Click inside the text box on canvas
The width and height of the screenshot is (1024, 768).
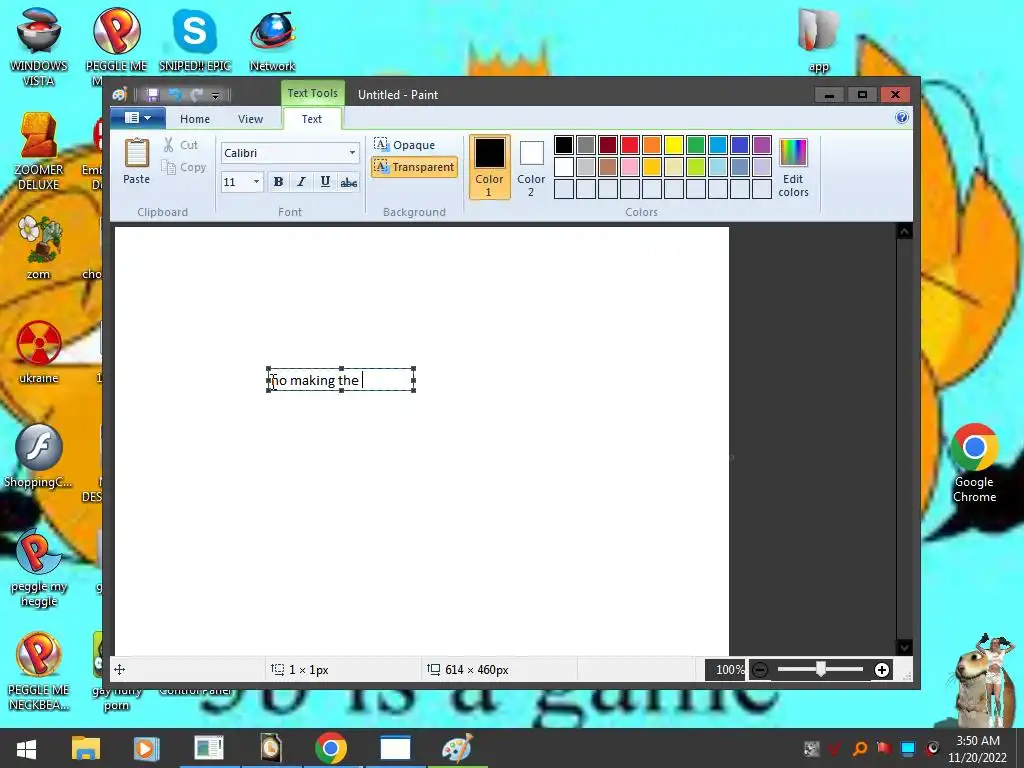[x=341, y=380]
